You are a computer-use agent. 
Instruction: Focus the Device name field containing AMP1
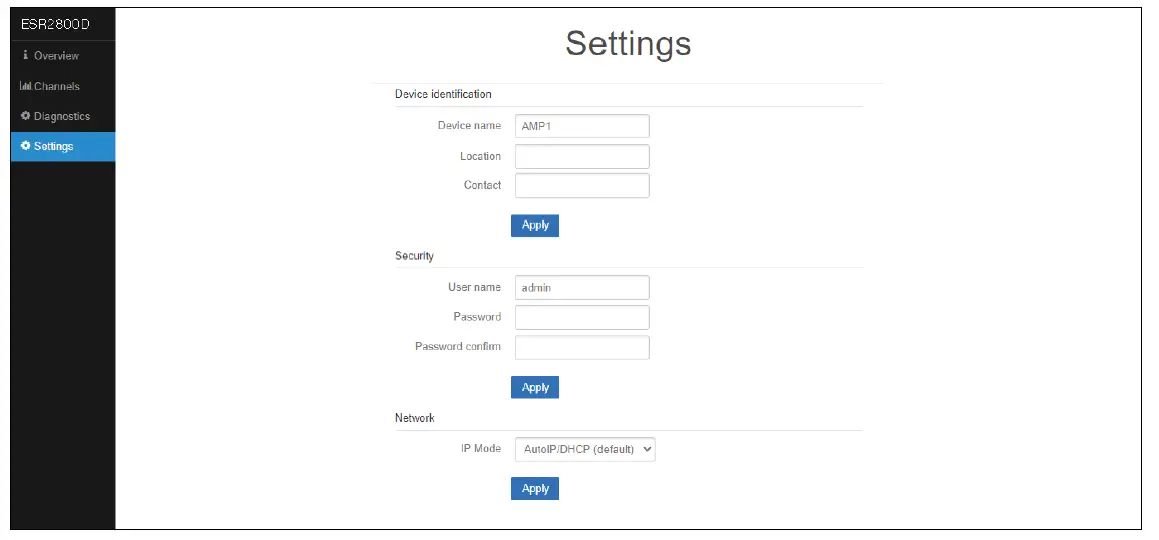click(x=582, y=126)
